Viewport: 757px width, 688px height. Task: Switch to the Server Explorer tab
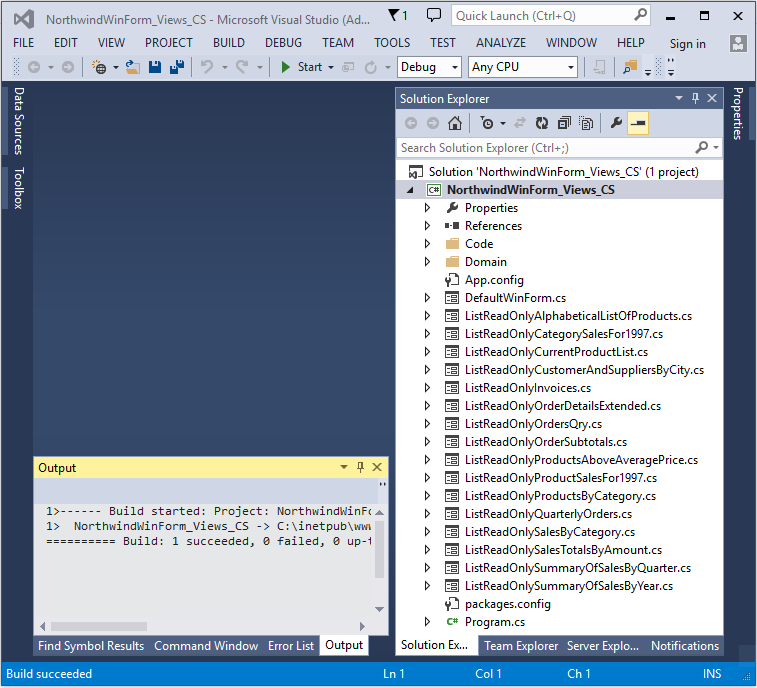[x=603, y=646]
